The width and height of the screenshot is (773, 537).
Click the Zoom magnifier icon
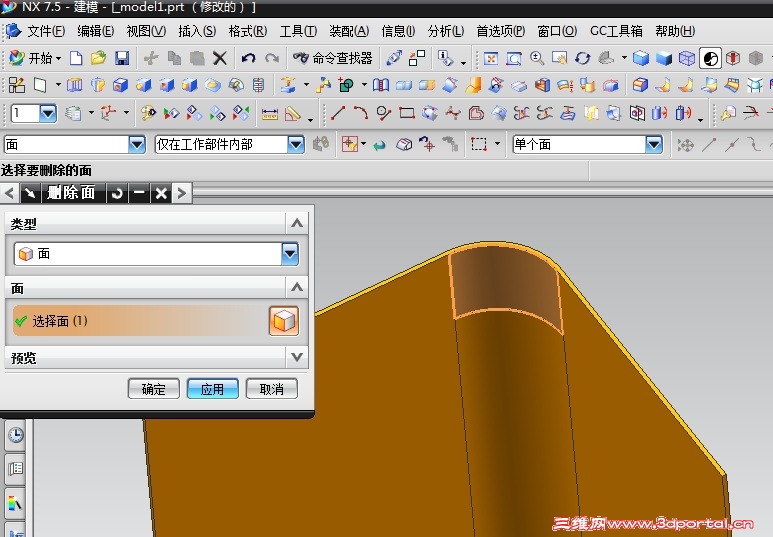(536, 59)
